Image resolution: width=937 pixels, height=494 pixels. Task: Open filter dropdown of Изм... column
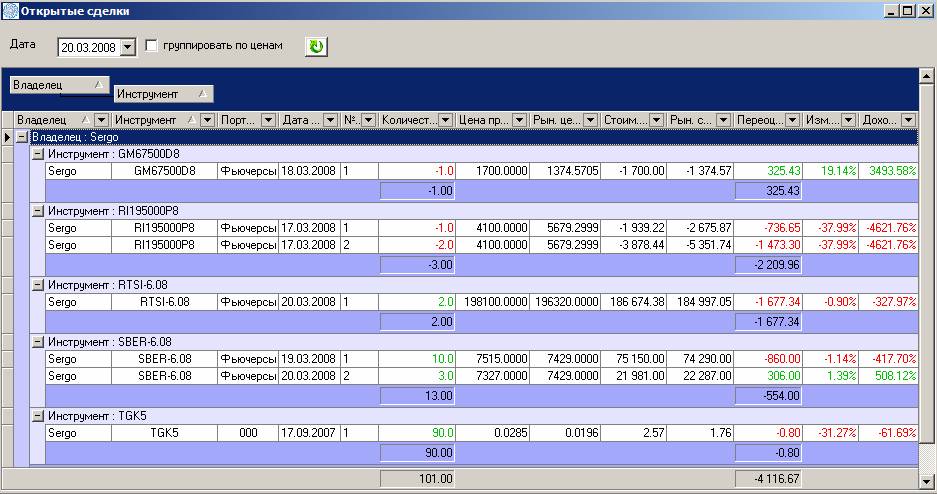click(849, 120)
